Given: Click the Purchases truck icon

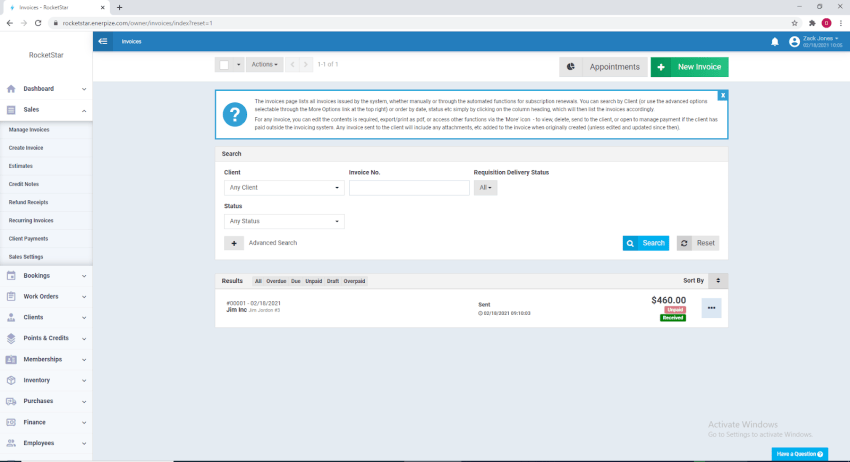Looking at the screenshot, I should 11,401.
